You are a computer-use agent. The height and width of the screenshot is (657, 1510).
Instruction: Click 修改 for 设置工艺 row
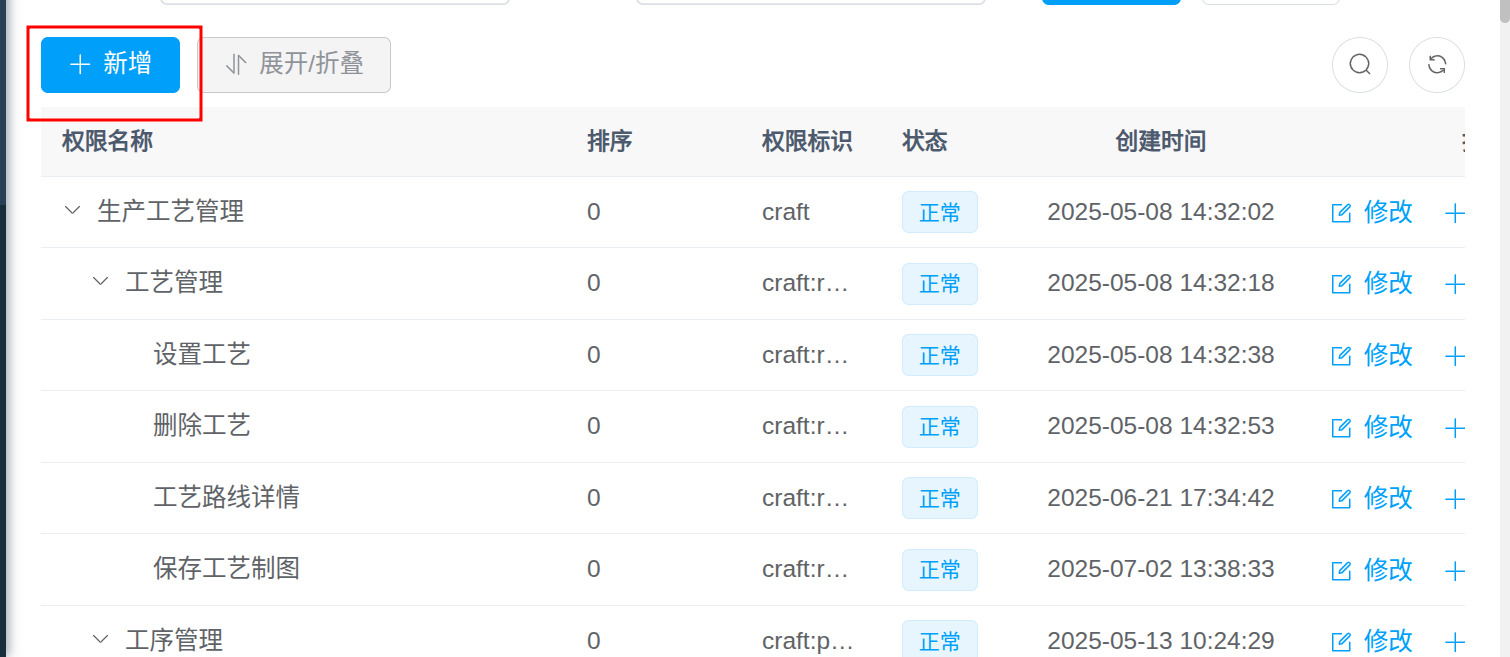pos(1372,355)
